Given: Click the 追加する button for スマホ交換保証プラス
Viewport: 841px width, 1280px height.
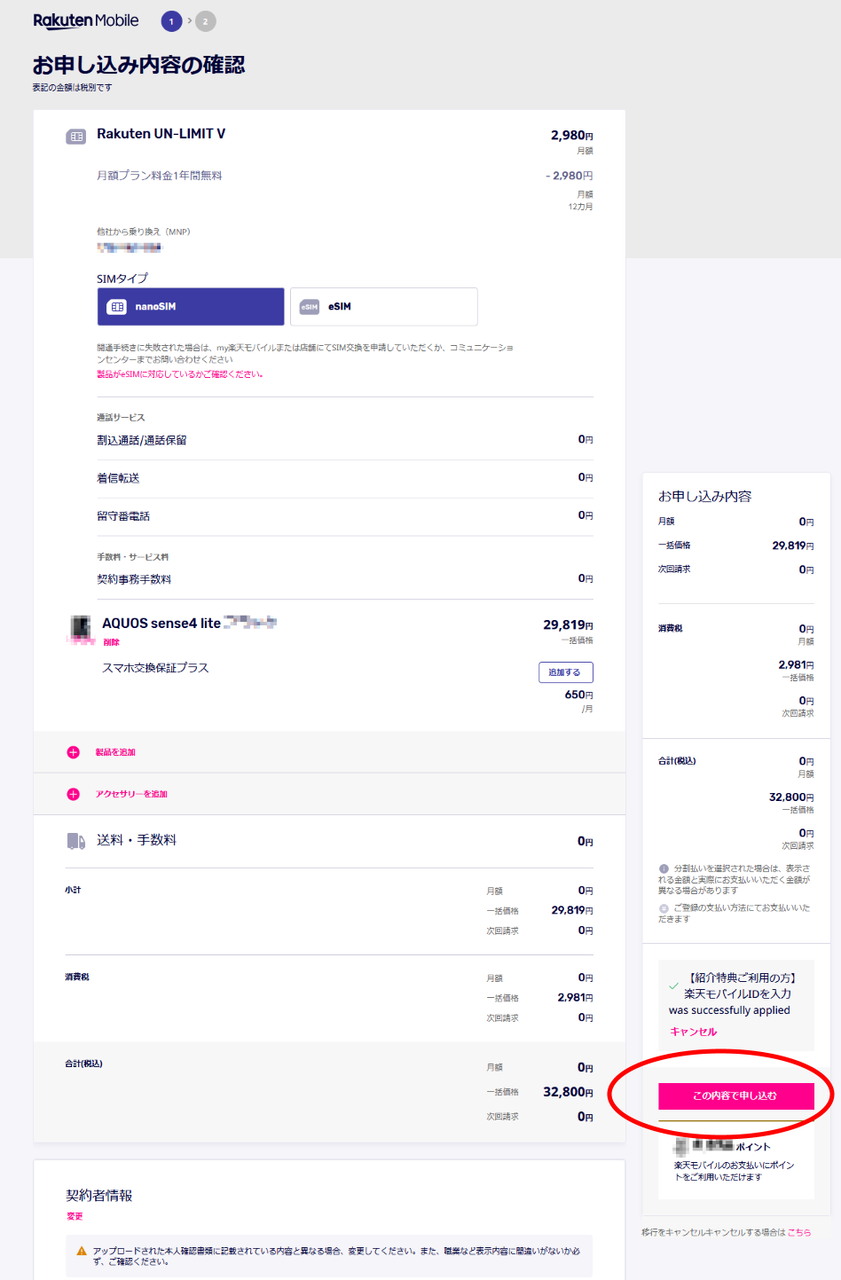Looking at the screenshot, I should pos(565,672).
